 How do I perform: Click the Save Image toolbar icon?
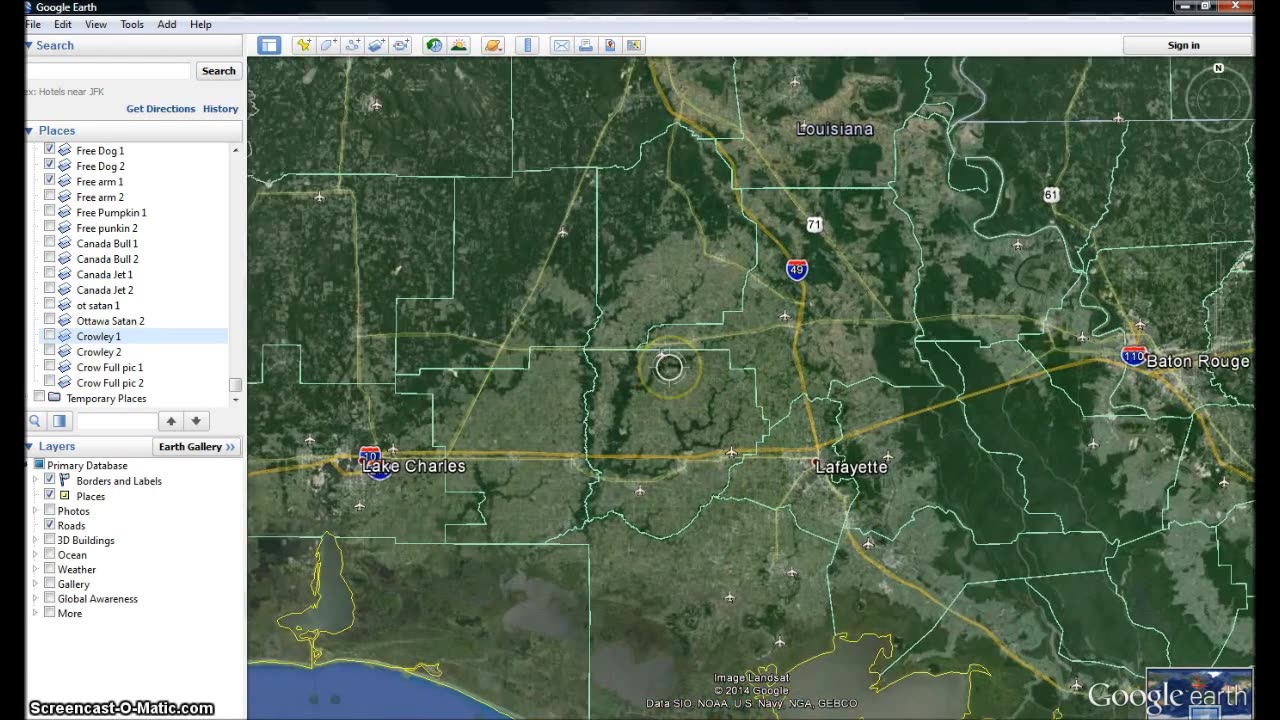click(633, 45)
